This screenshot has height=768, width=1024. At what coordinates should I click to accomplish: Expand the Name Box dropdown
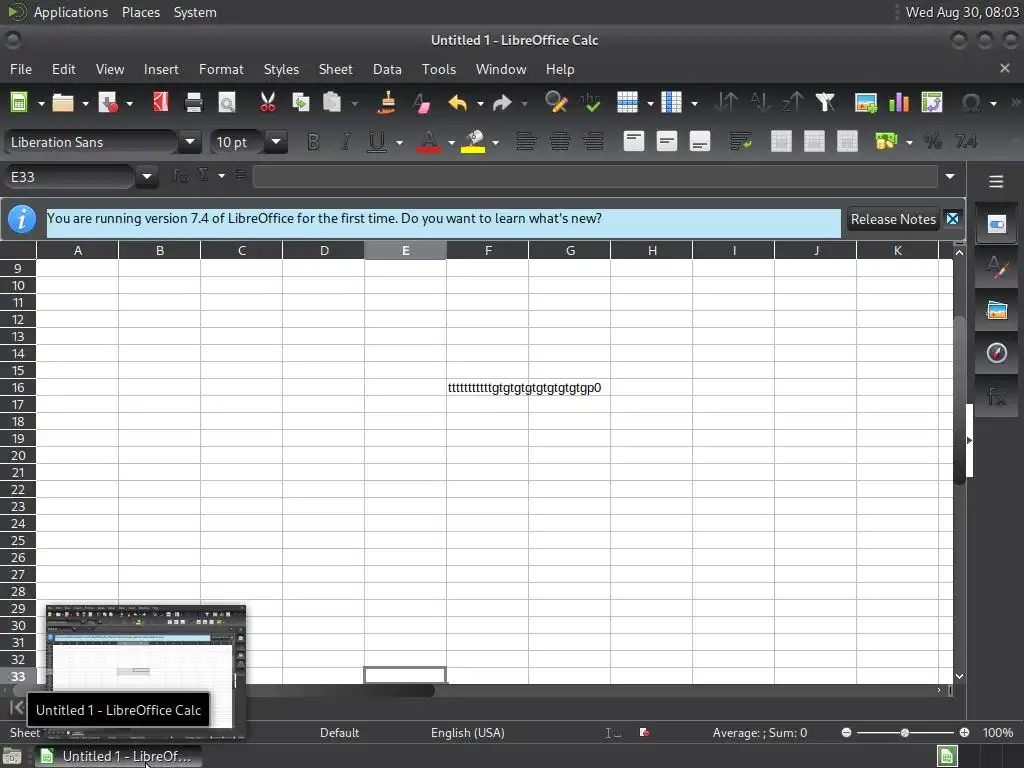pos(147,176)
